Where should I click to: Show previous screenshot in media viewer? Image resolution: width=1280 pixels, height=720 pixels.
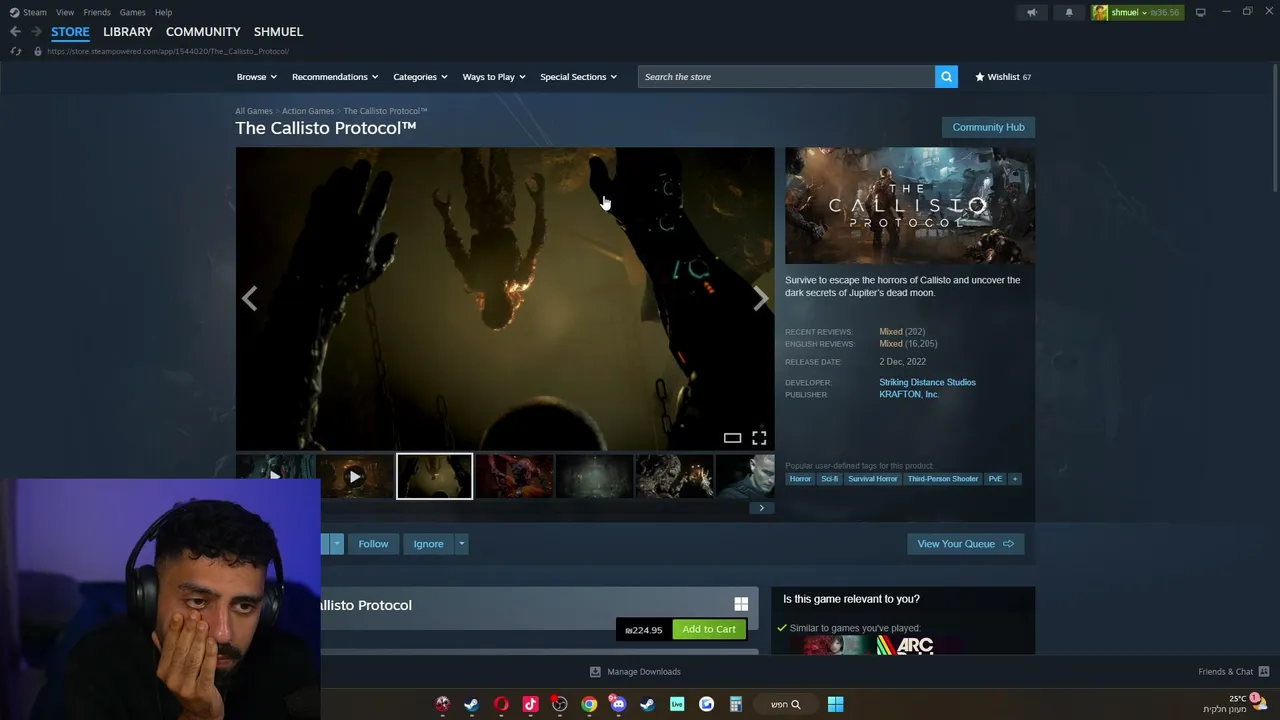coord(249,298)
